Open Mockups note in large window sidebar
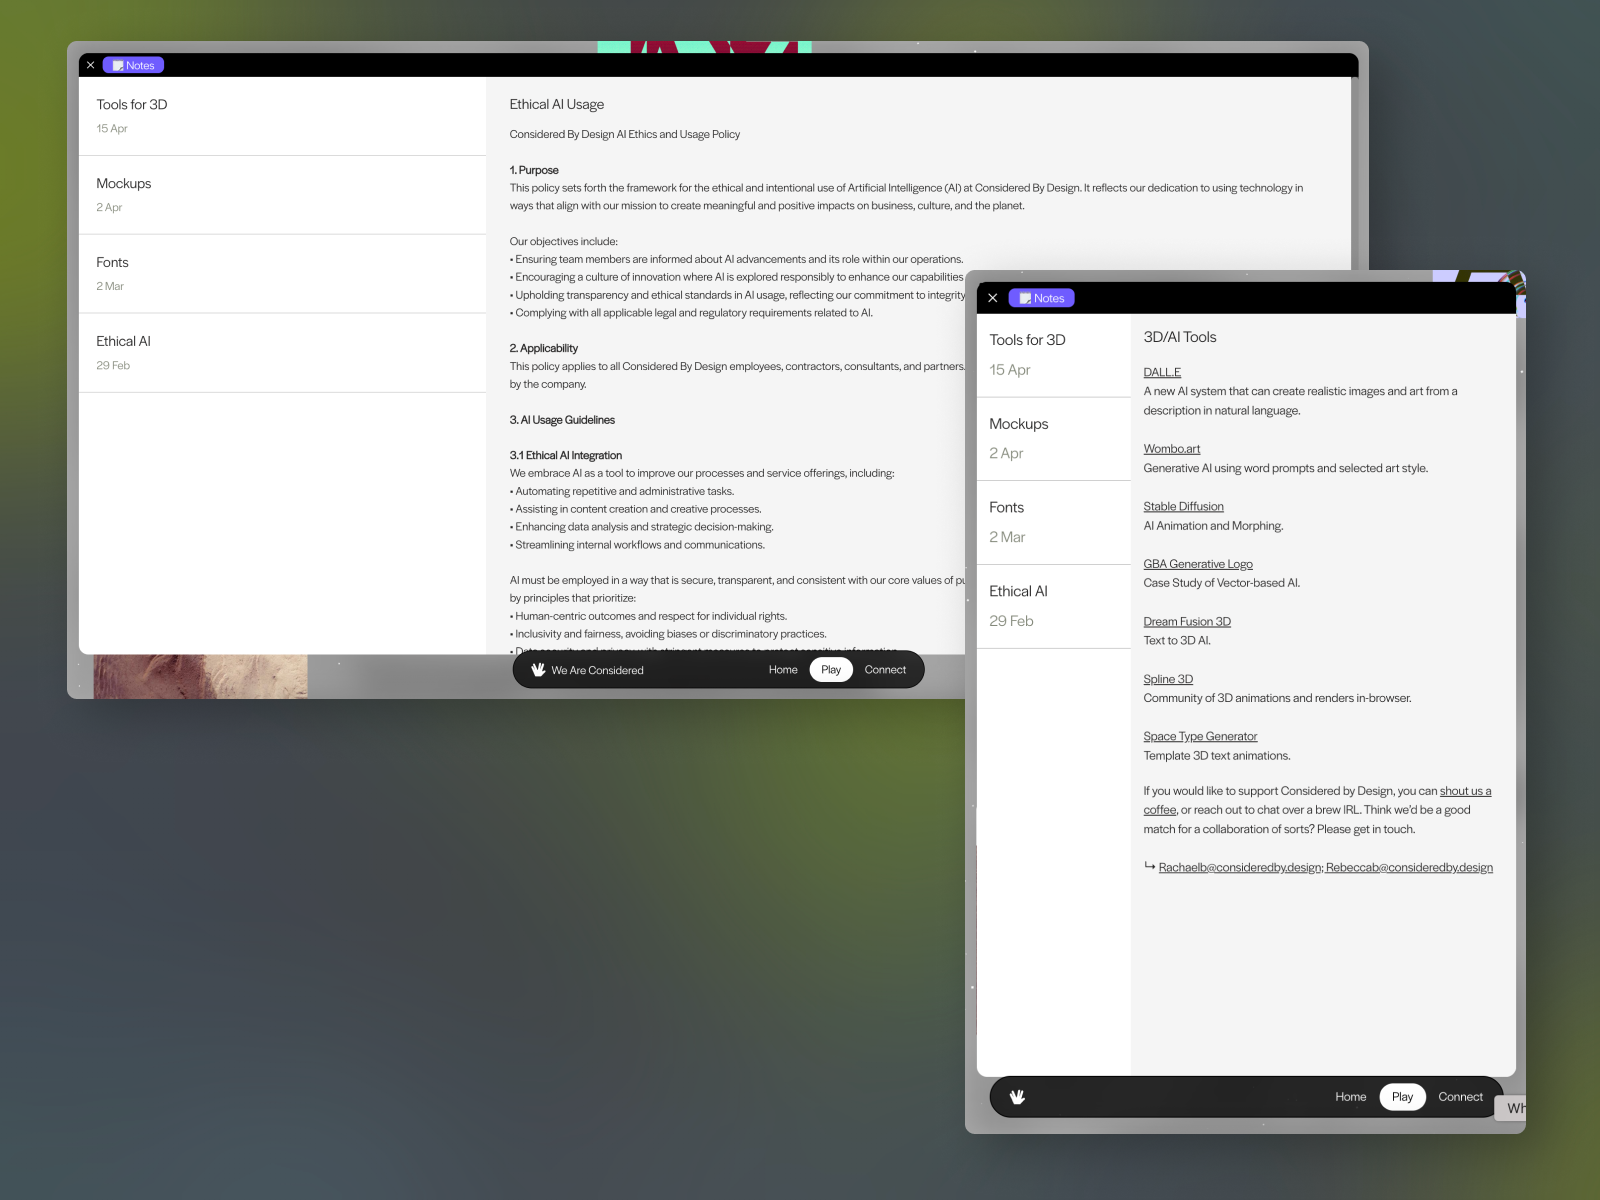 point(124,184)
